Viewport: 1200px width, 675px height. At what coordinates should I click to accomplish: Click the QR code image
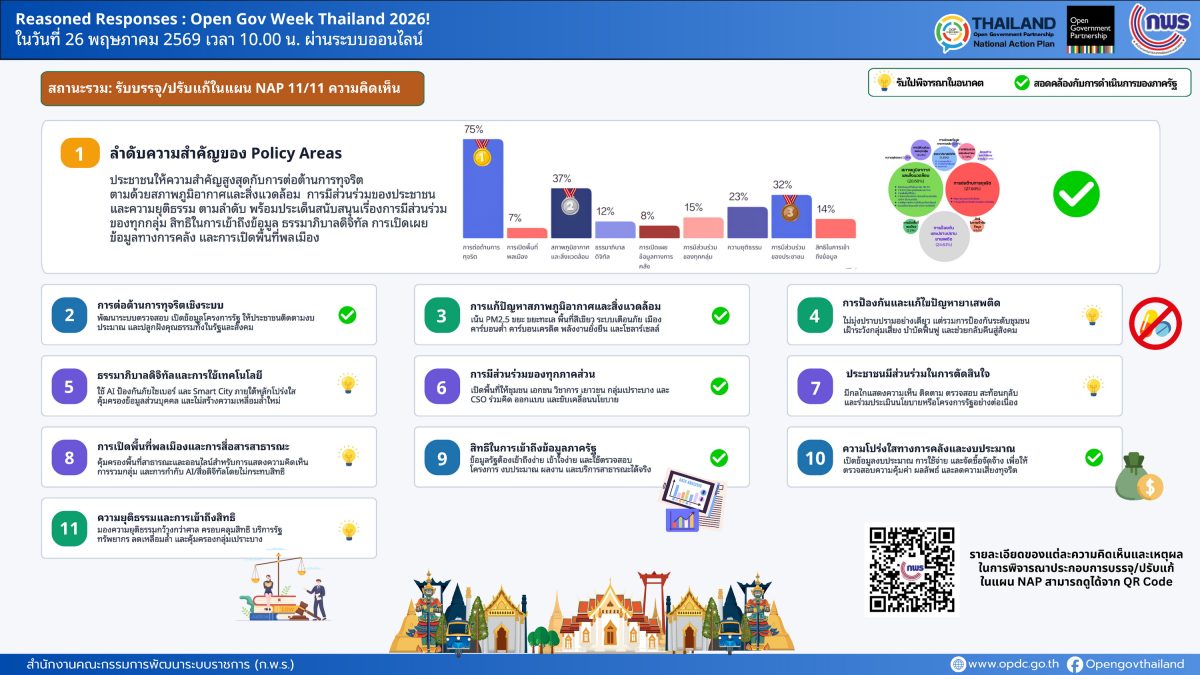(909, 568)
